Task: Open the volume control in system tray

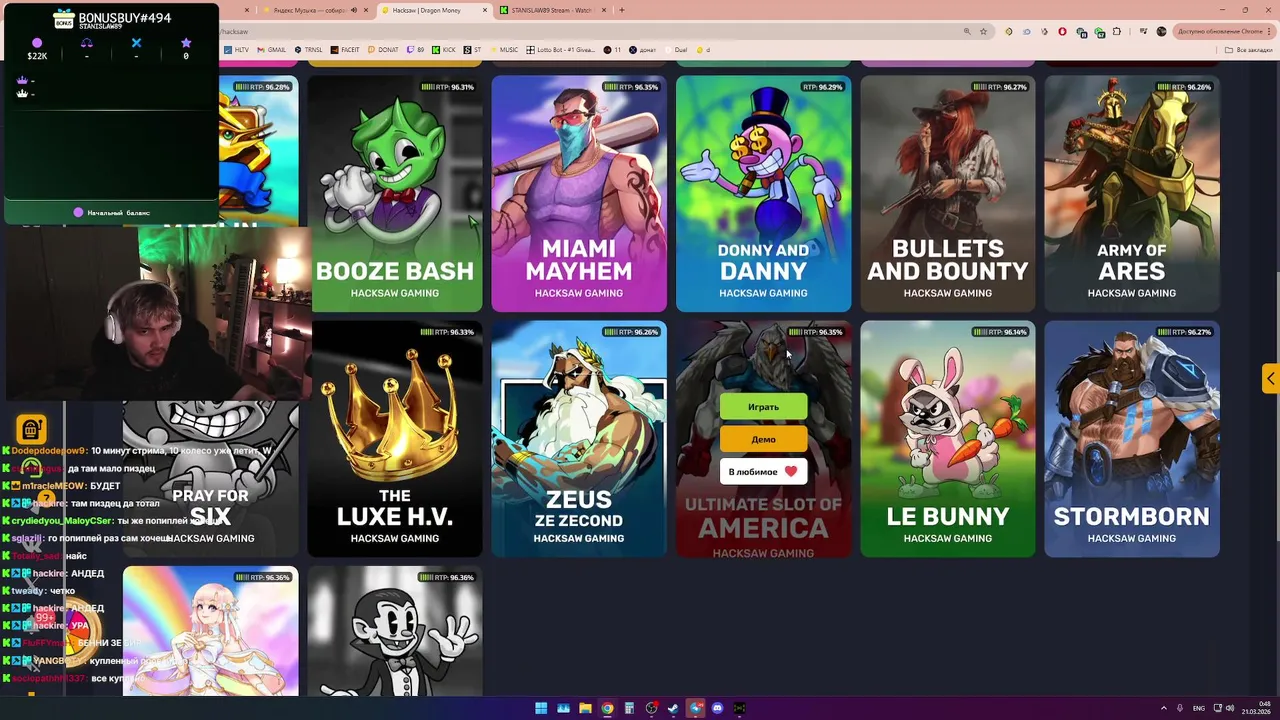Action: pyautogui.click(x=1229, y=708)
